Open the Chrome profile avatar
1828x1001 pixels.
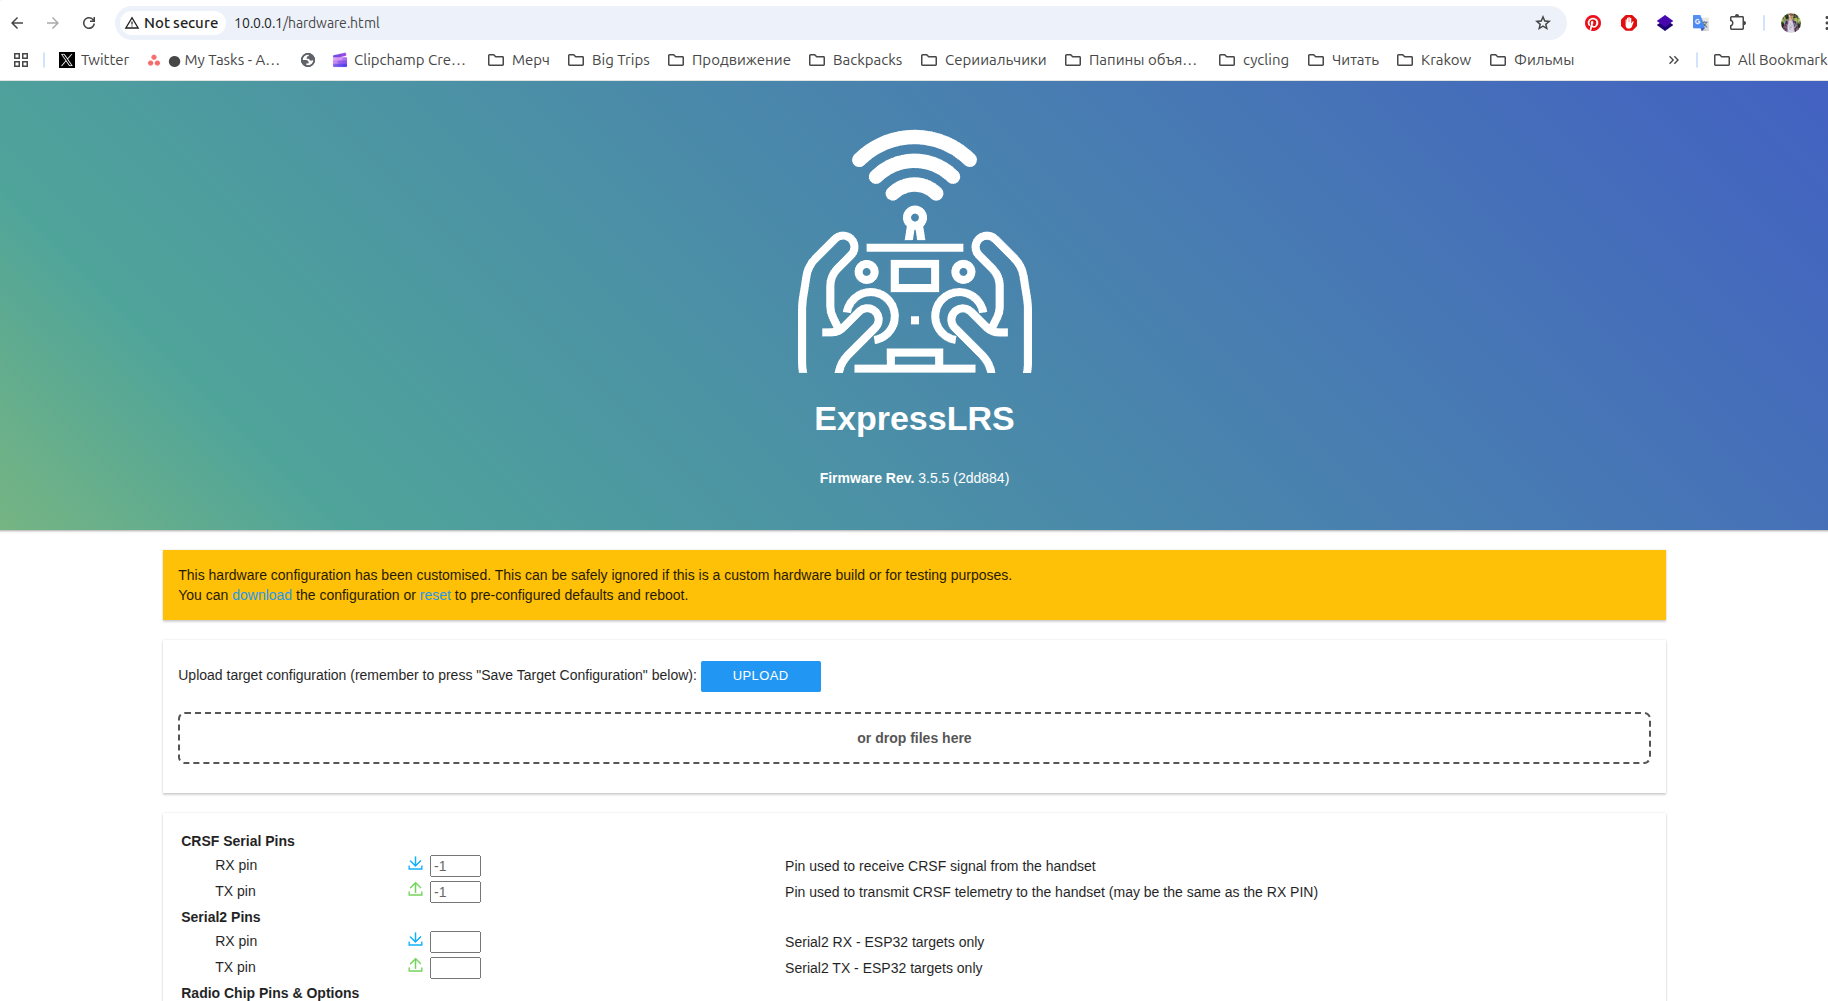(1791, 23)
